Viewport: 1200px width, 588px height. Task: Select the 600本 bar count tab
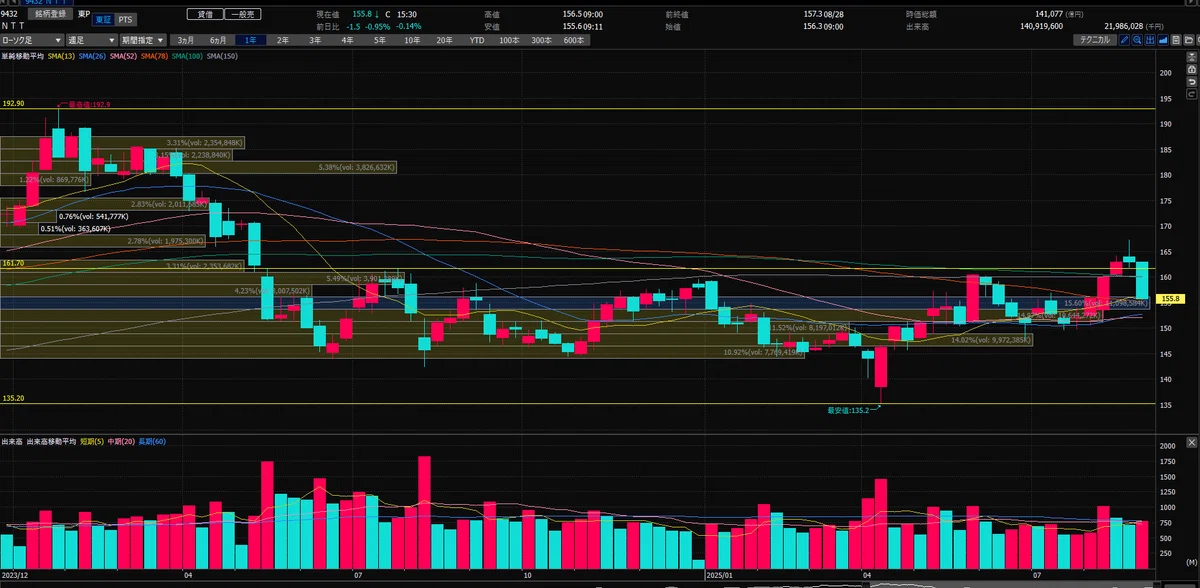(x=574, y=40)
